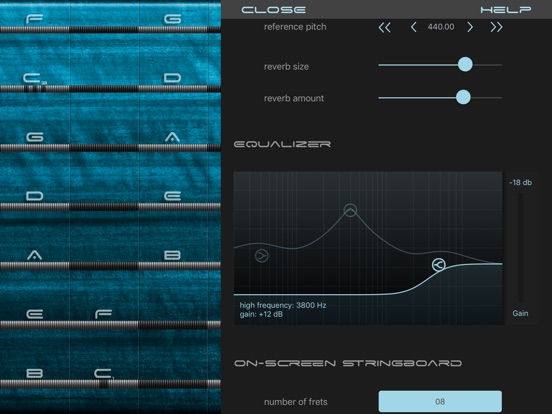Select the high frequency equalizer handle
Screen dimensions: 552x414
[x=439, y=265]
